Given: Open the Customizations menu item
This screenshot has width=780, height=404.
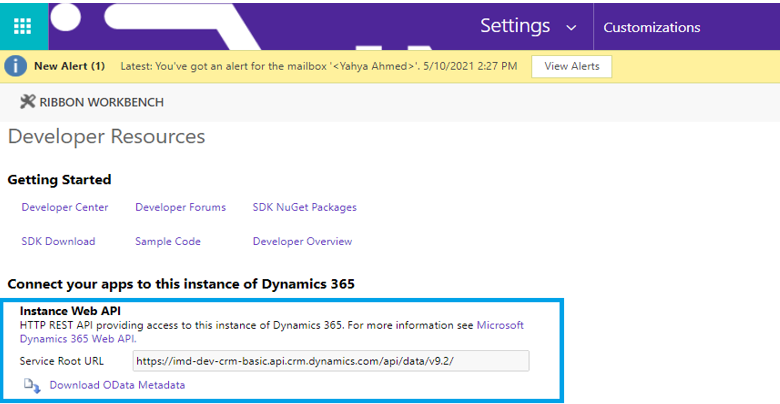Looking at the screenshot, I should pyautogui.click(x=651, y=27).
